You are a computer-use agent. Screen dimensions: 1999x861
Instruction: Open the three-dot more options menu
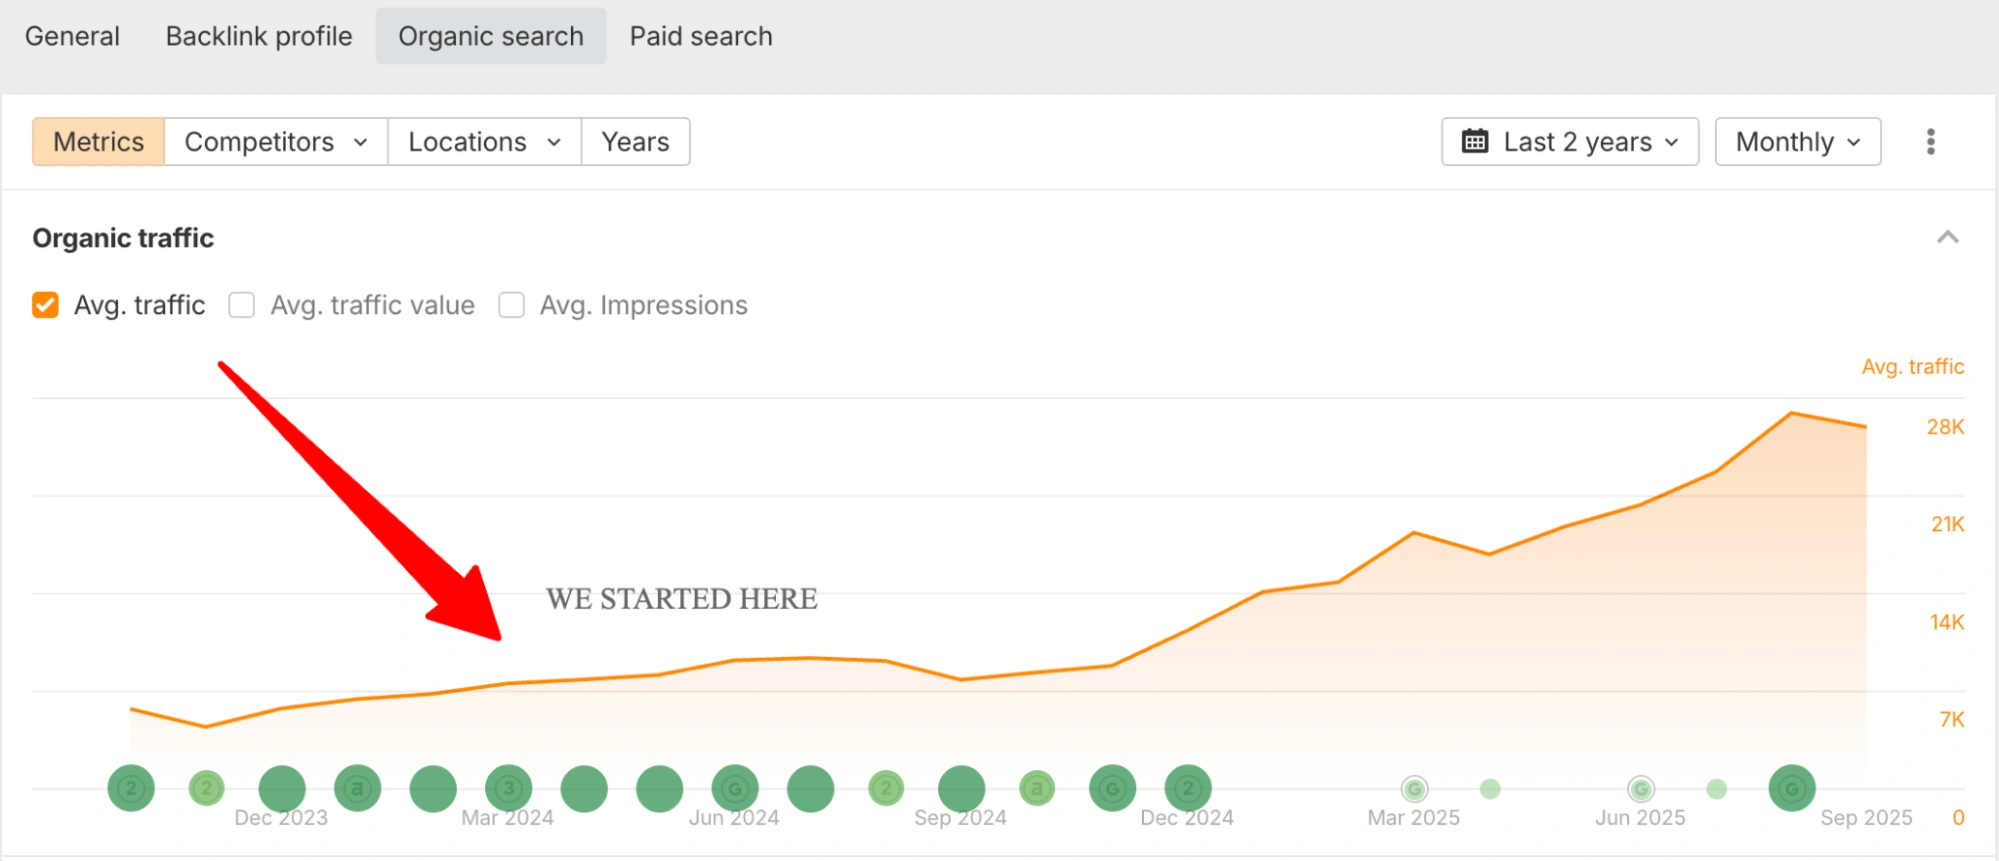1930,142
